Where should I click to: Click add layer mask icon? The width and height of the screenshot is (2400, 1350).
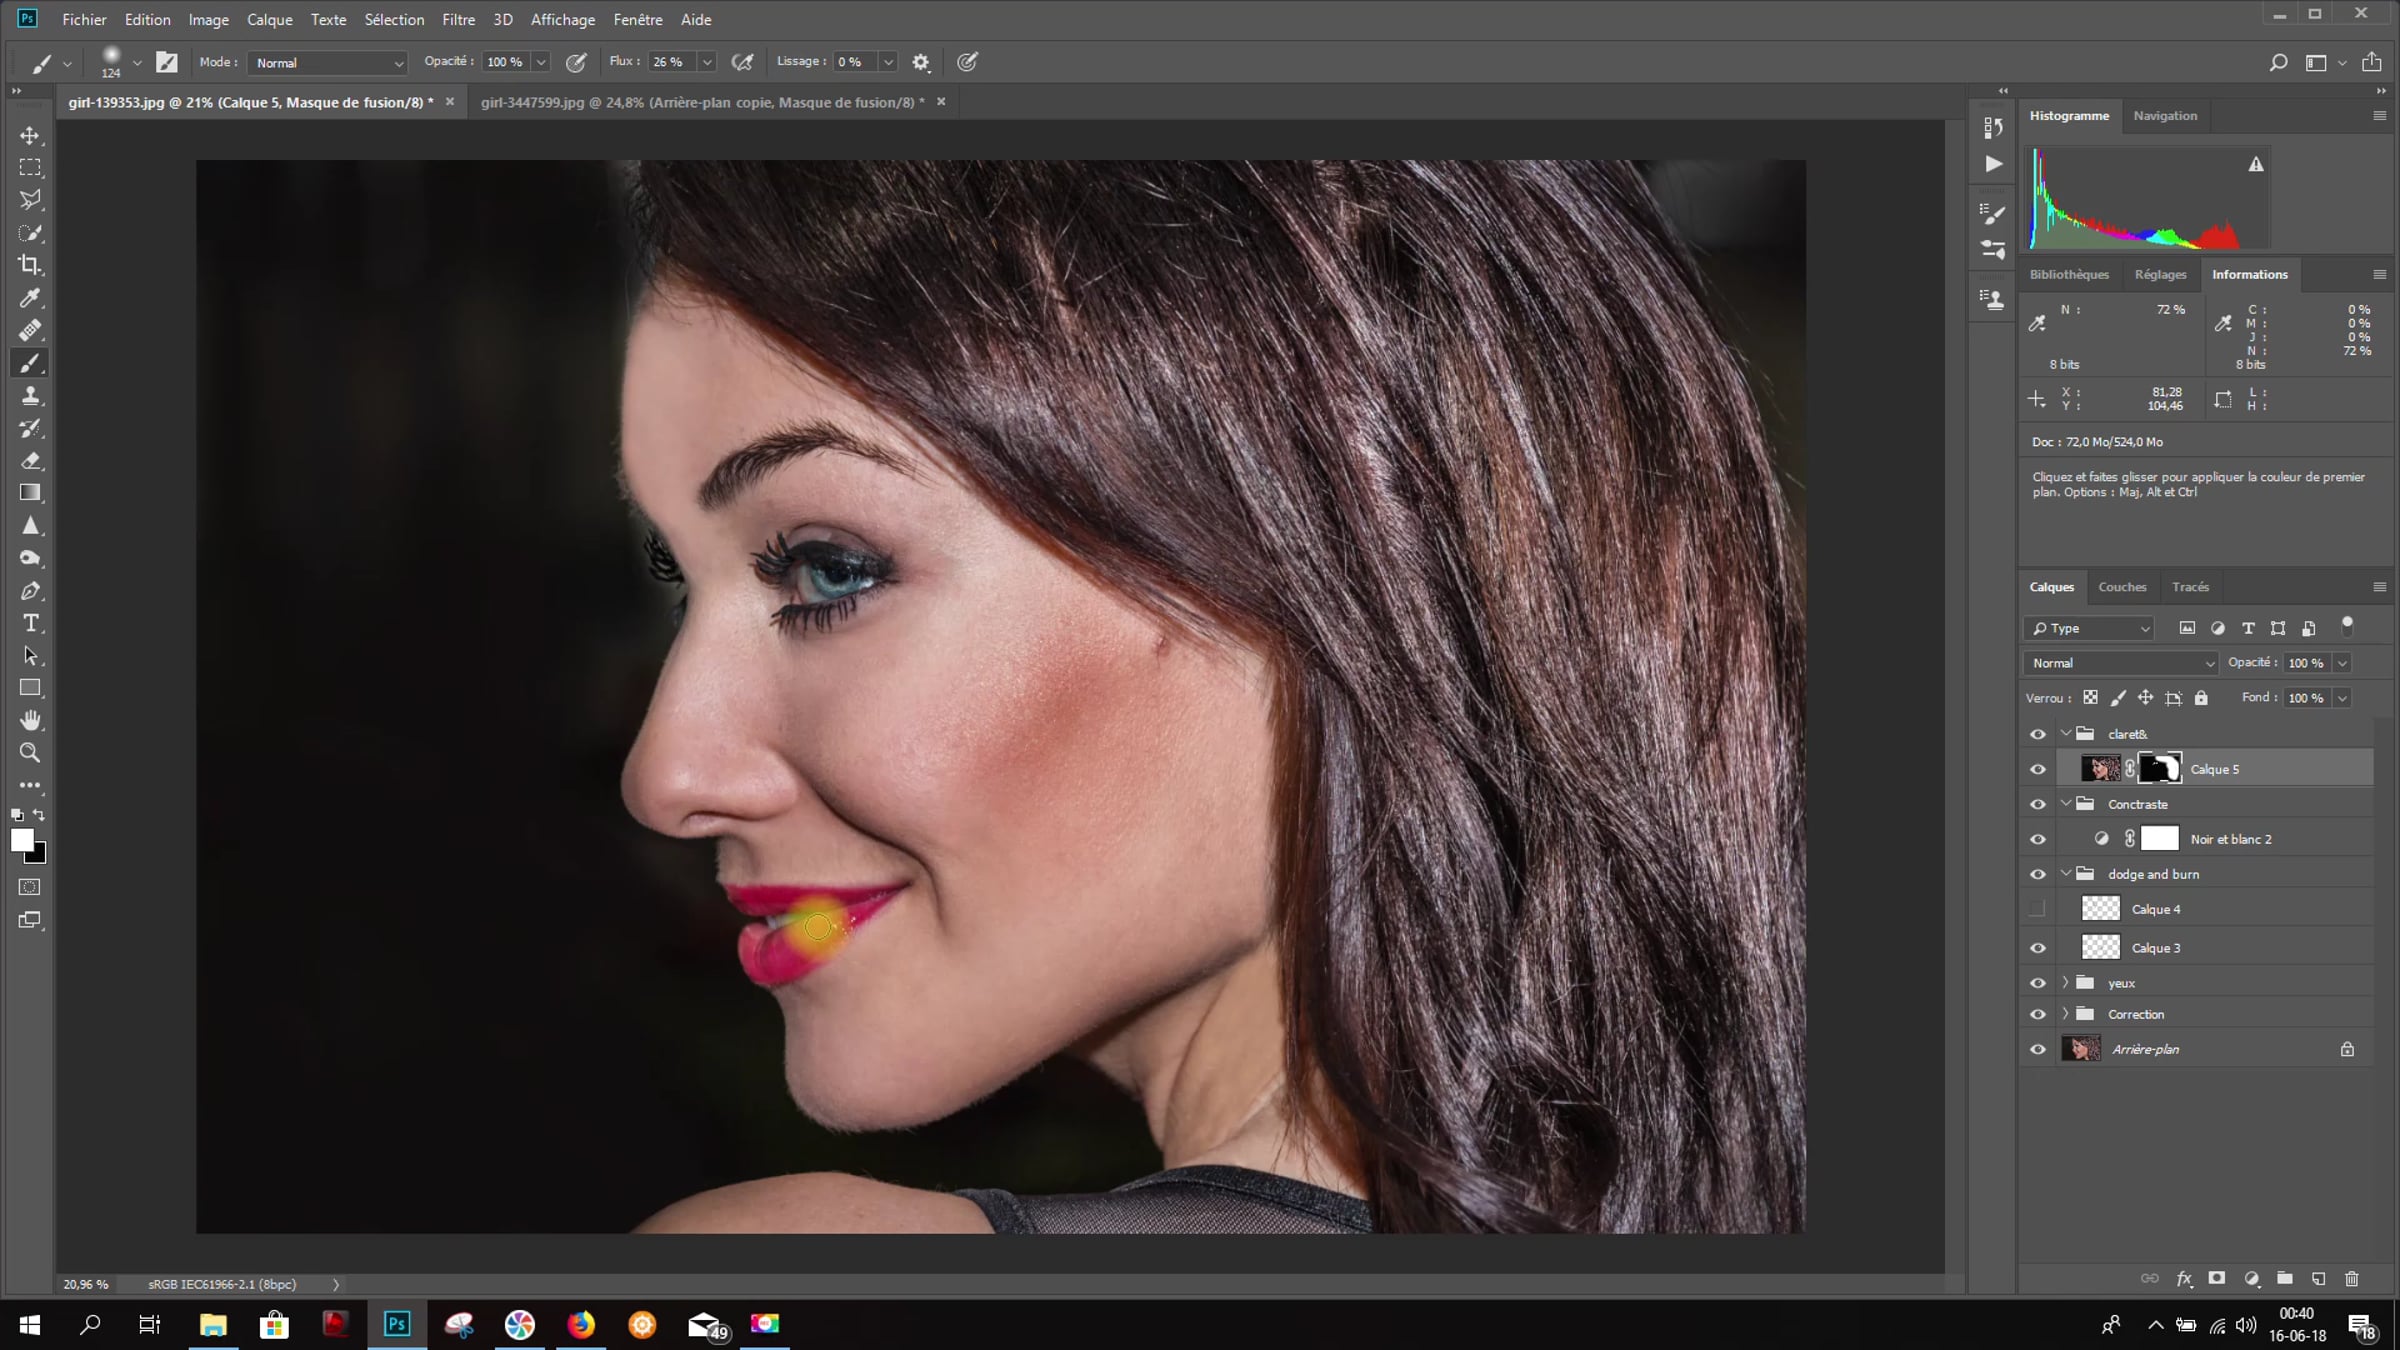pyautogui.click(x=2217, y=1278)
